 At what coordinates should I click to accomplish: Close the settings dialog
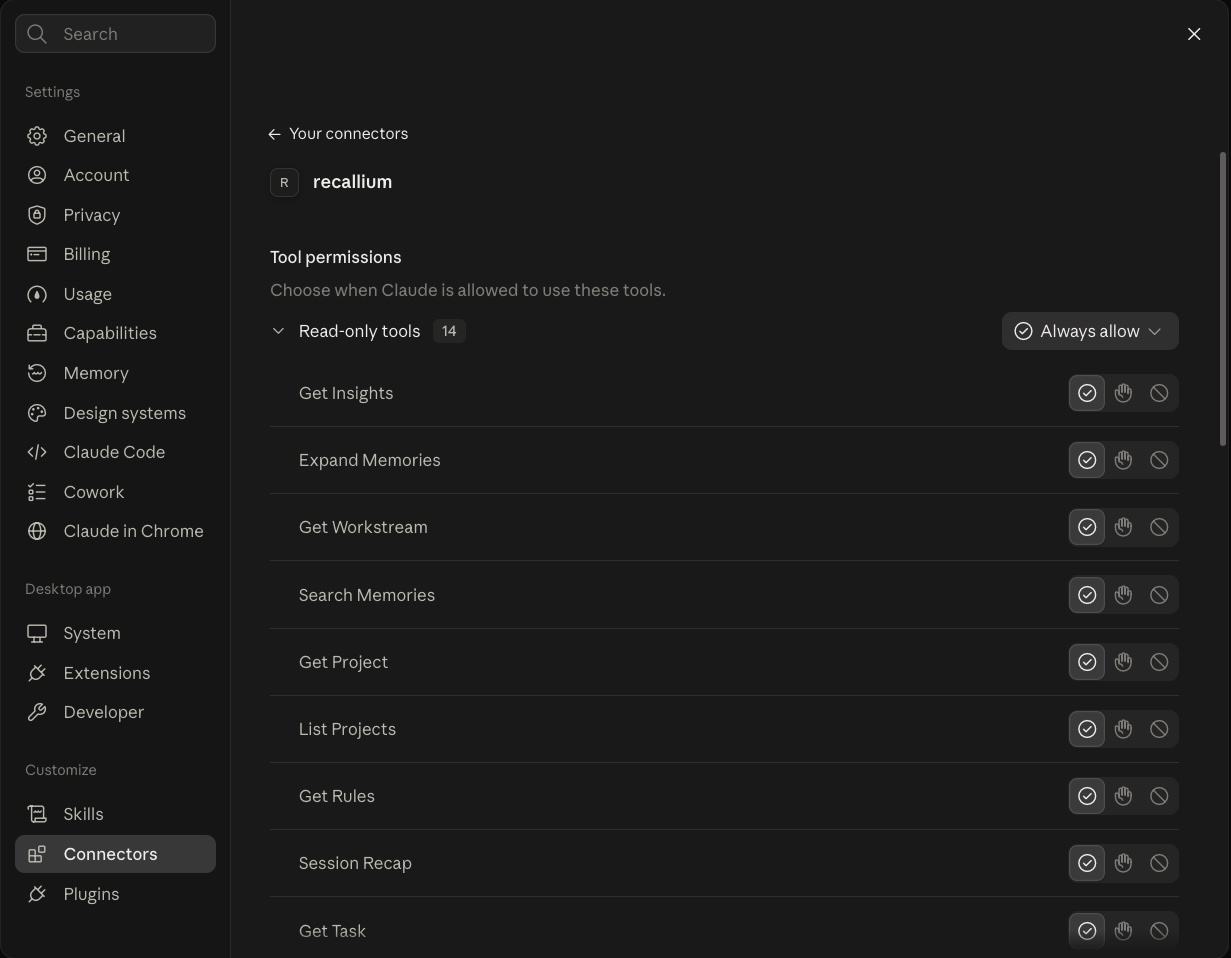pos(1194,34)
